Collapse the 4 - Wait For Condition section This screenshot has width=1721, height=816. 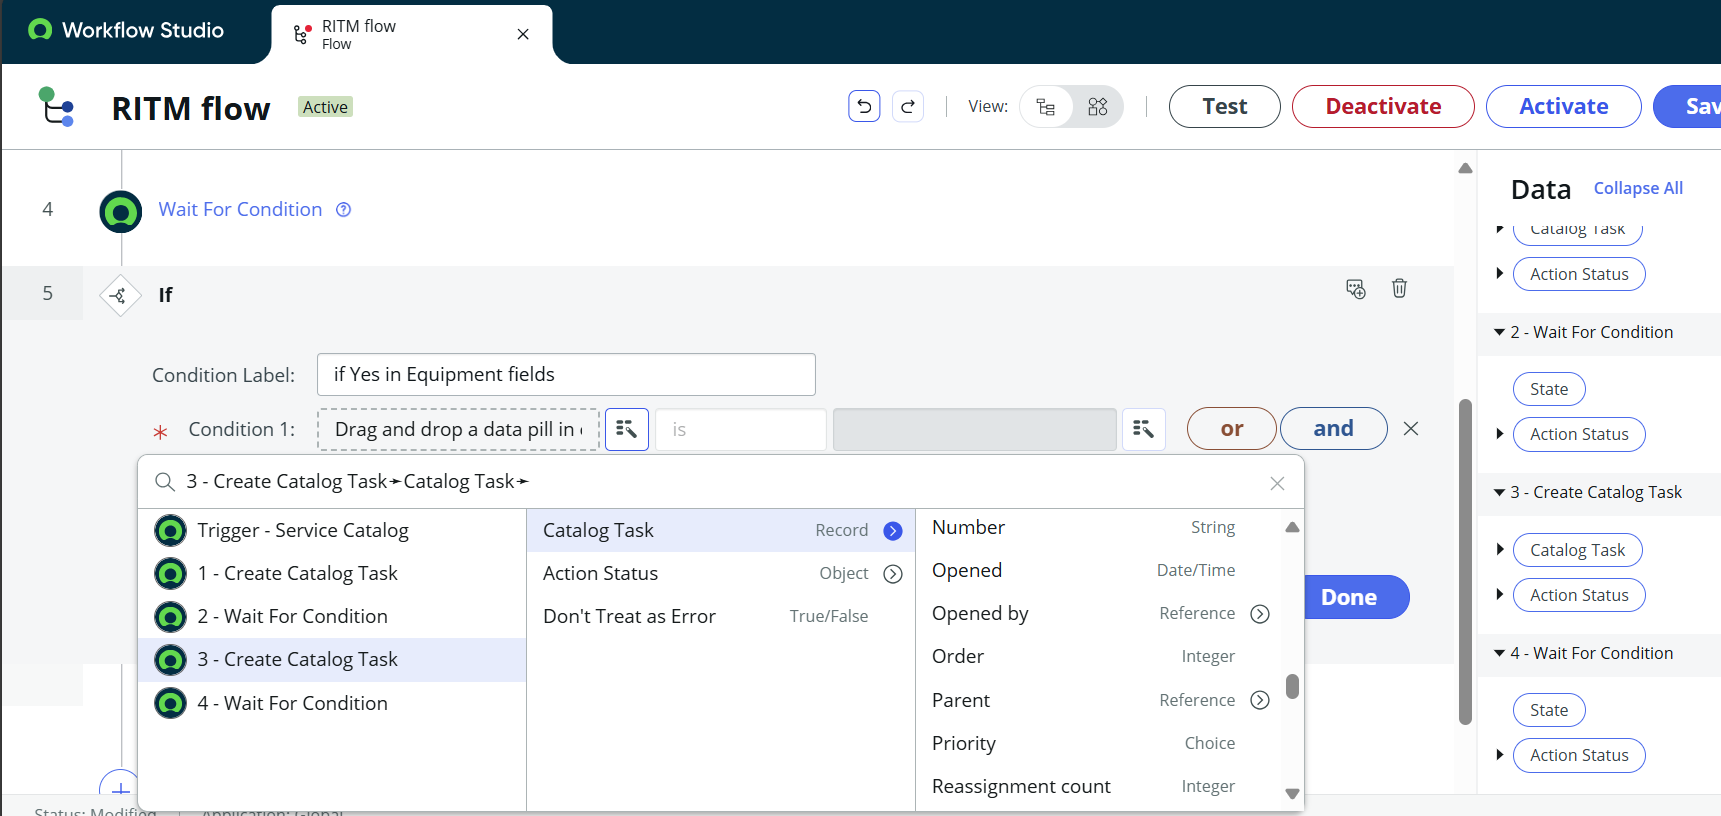pyautogui.click(x=1499, y=653)
